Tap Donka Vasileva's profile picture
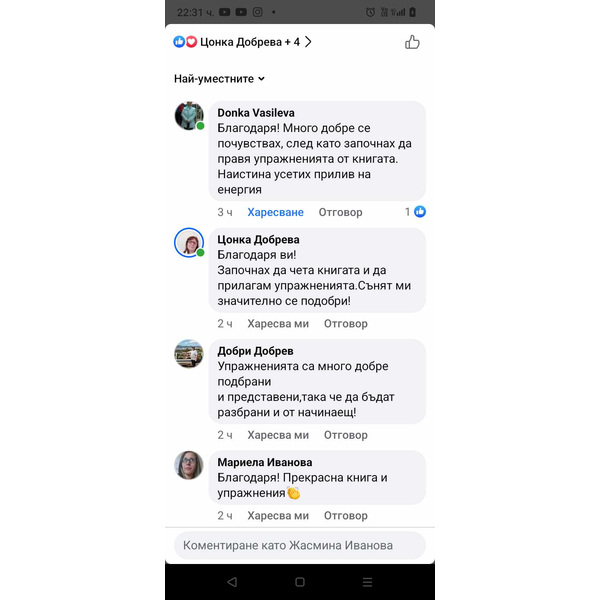 (x=189, y=116)
